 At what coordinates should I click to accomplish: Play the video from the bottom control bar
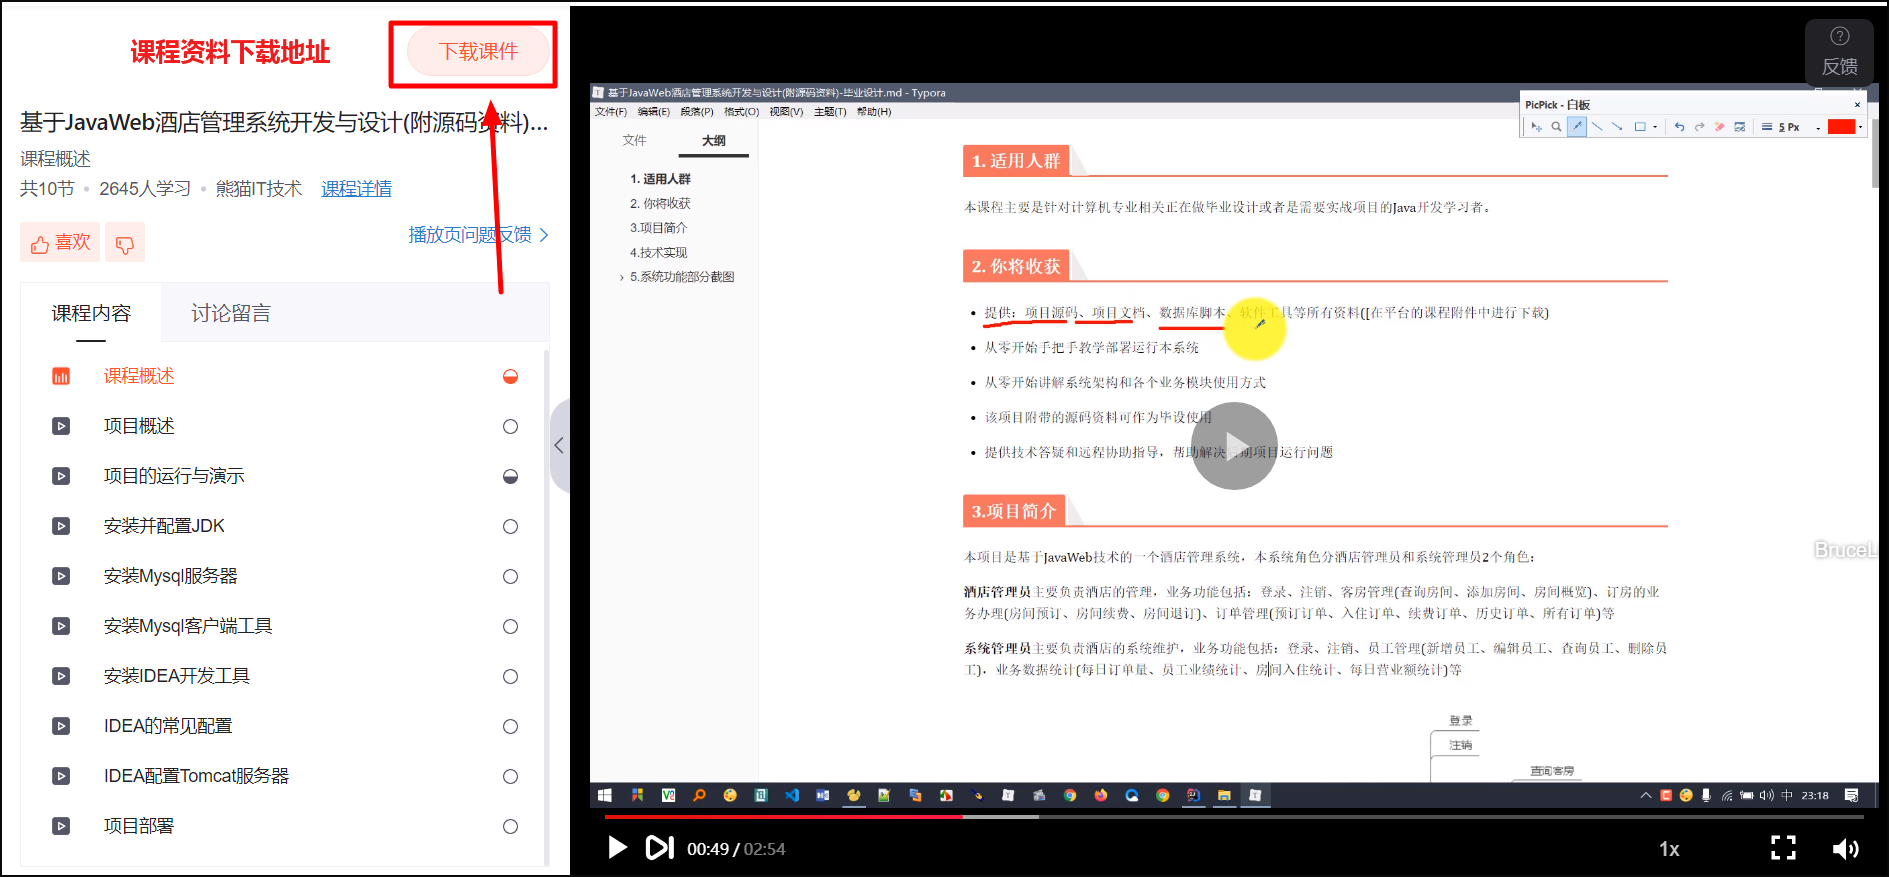point(617,848)
